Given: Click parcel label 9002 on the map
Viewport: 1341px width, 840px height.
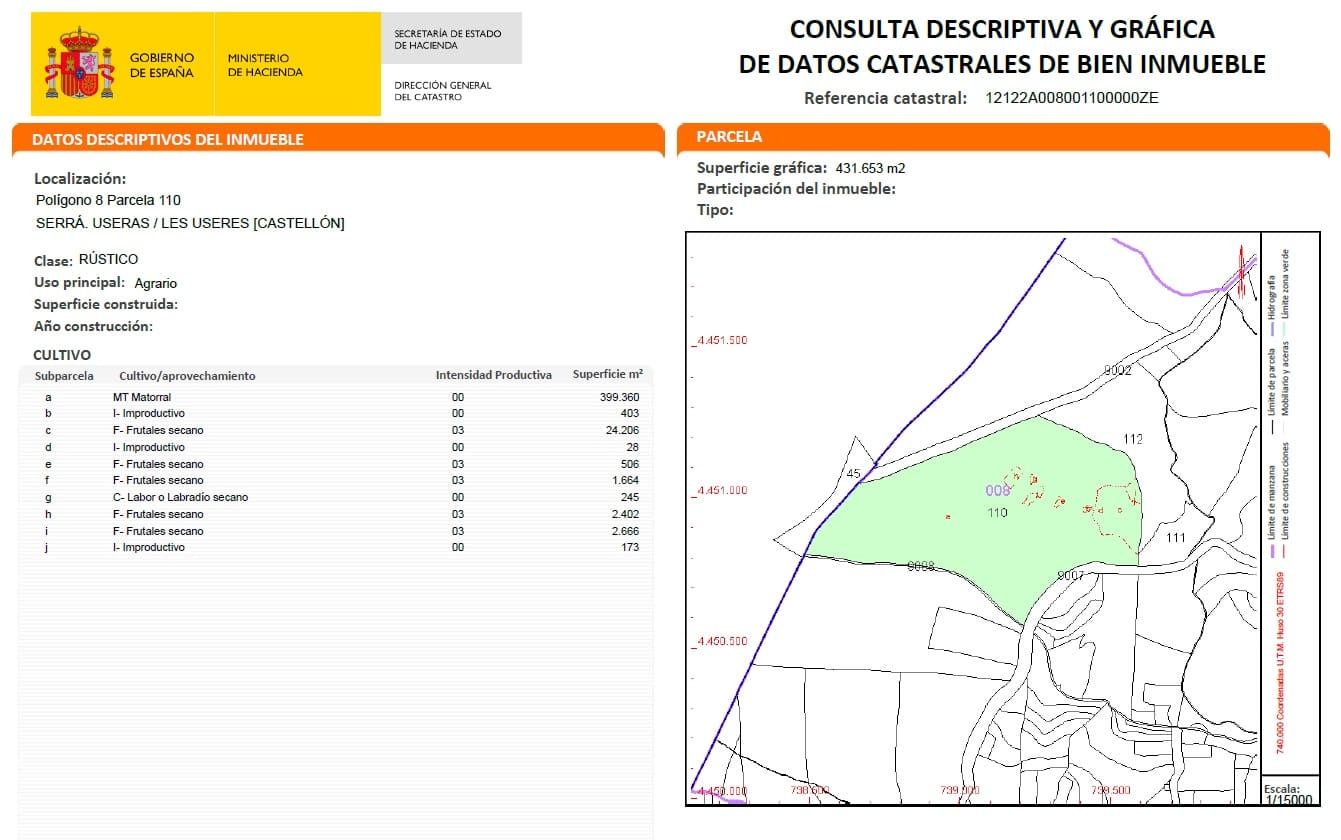Looking at the screenshot, I should 1117,371.
